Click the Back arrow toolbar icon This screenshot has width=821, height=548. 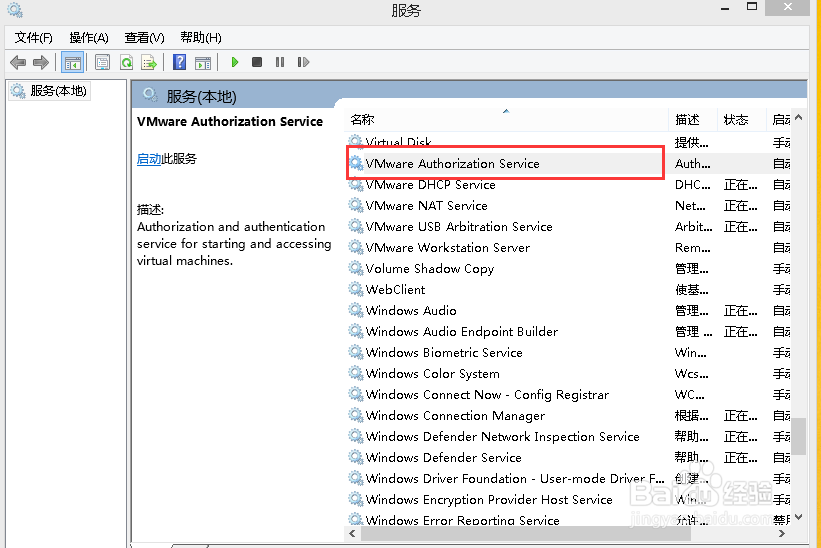click(18, 63)
